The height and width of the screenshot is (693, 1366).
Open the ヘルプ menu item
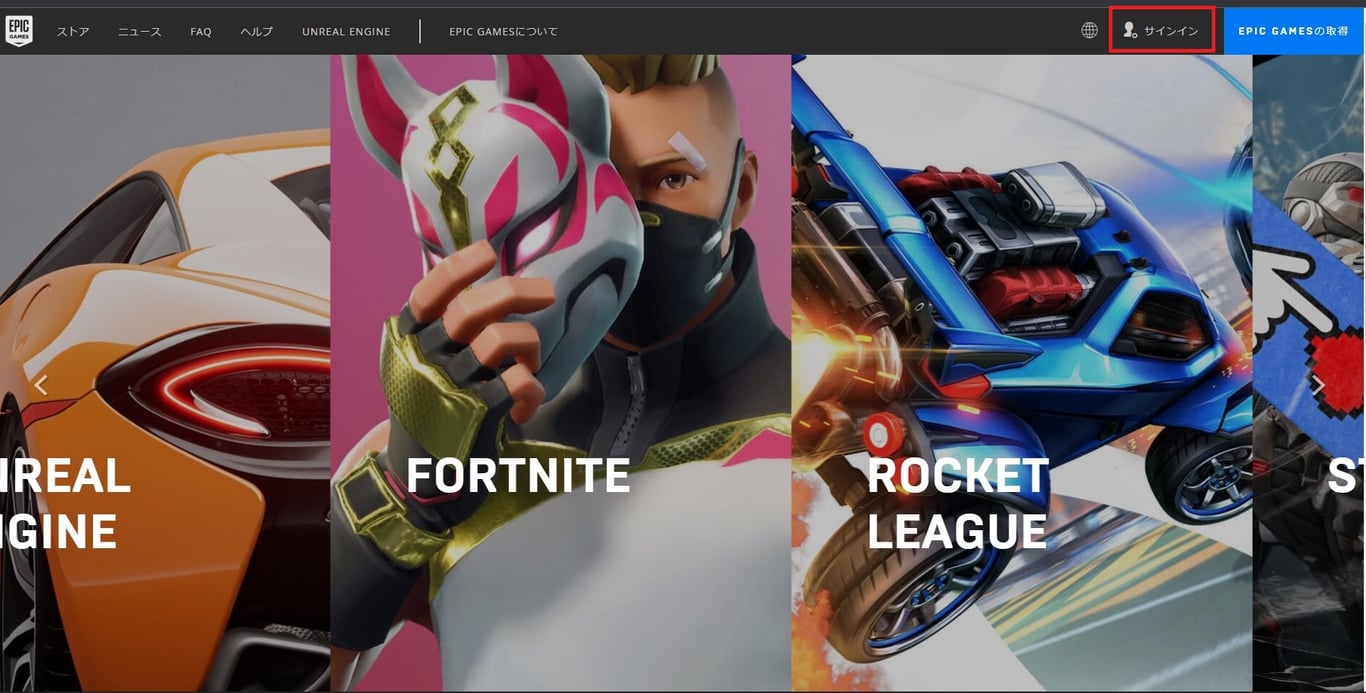click(x=256, y=31)
